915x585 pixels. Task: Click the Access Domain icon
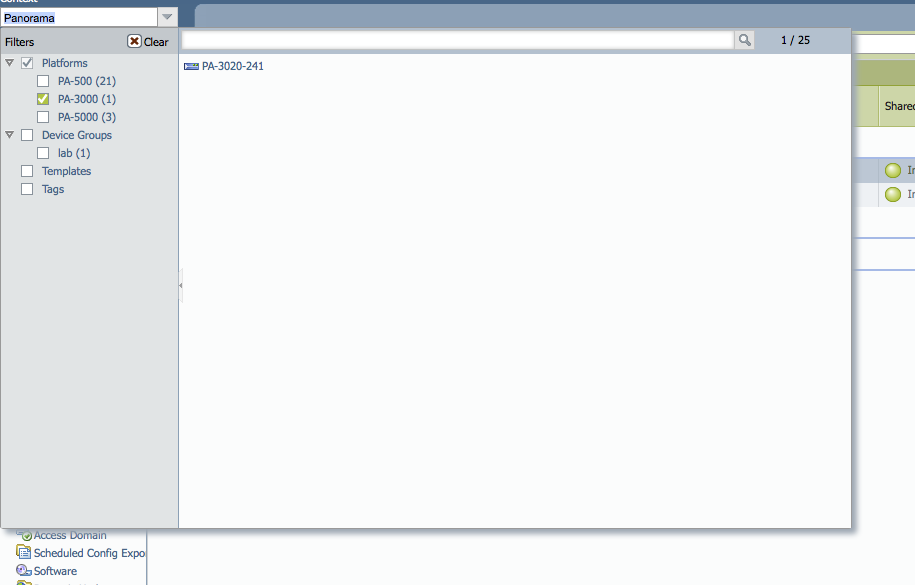click(x=24, y=535)
